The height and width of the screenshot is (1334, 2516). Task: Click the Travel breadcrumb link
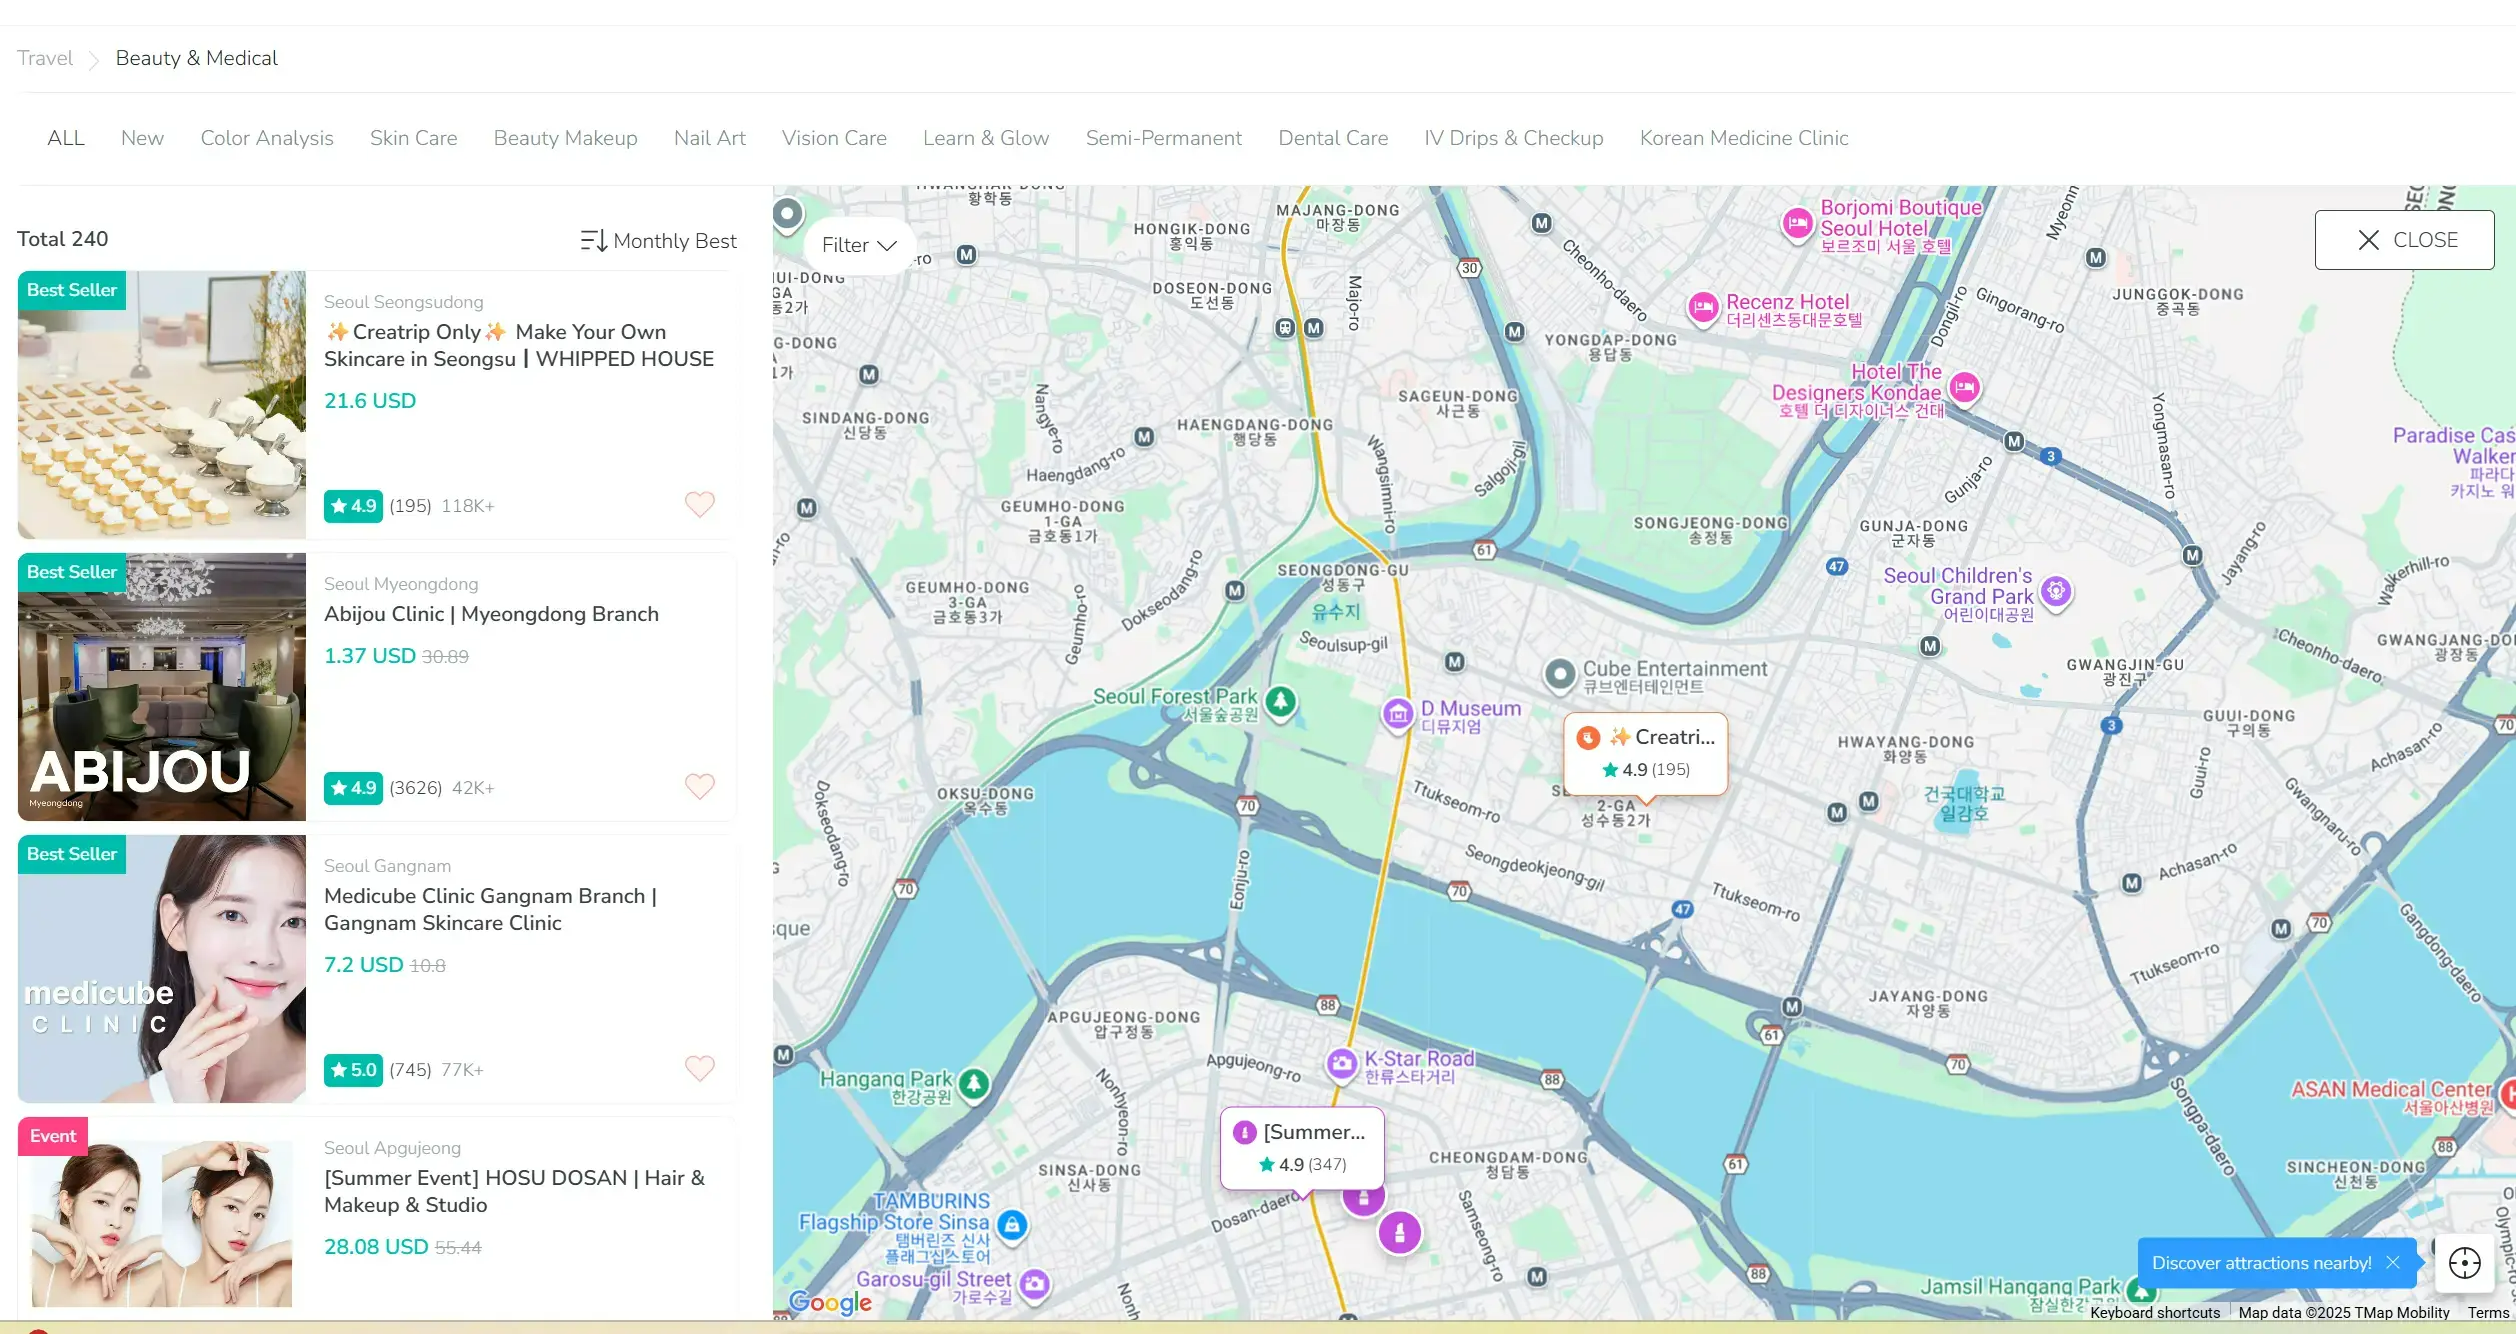45,58
